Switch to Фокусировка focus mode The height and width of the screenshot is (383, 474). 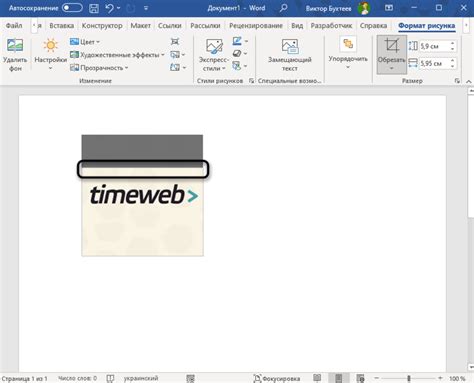click(277, 378)
